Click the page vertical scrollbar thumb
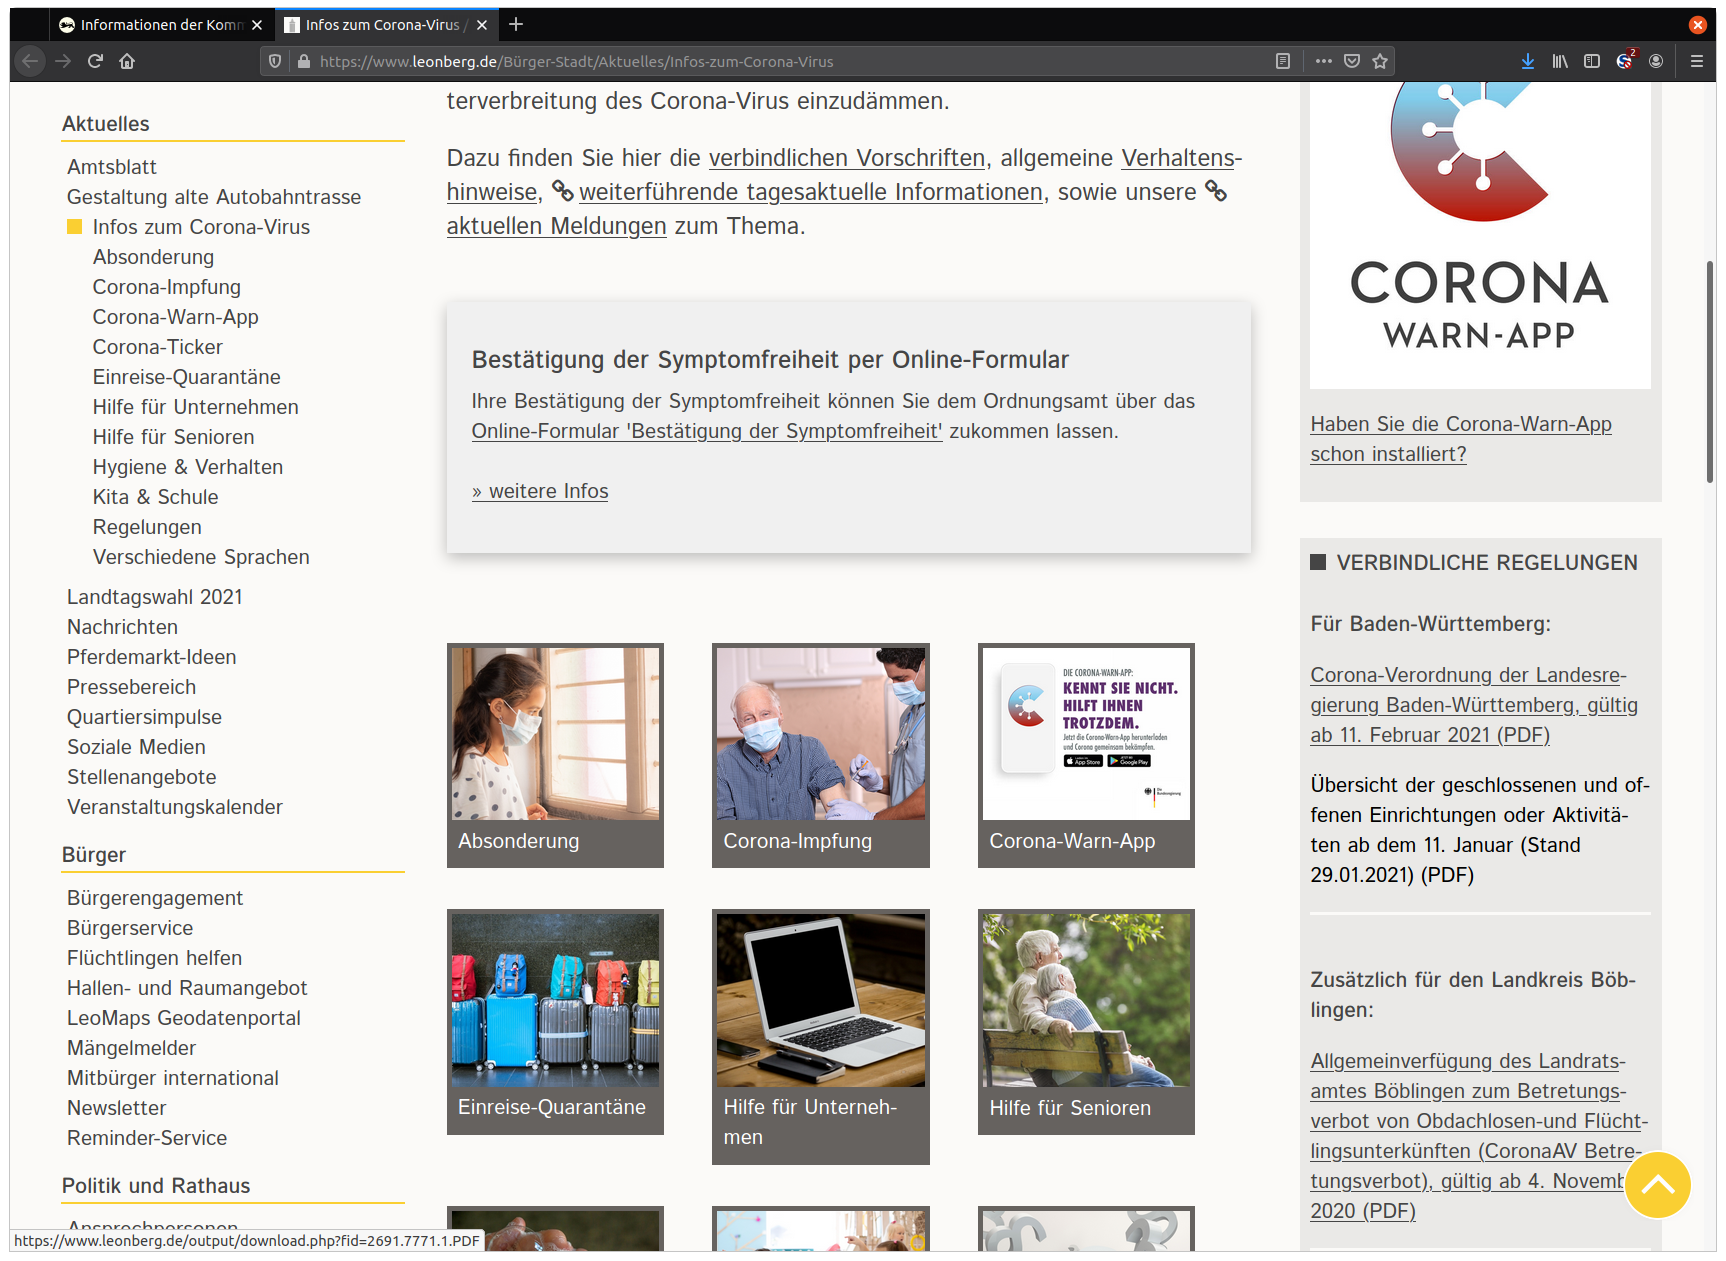Viewport: 1726px width, 1261px height. 1710,372
